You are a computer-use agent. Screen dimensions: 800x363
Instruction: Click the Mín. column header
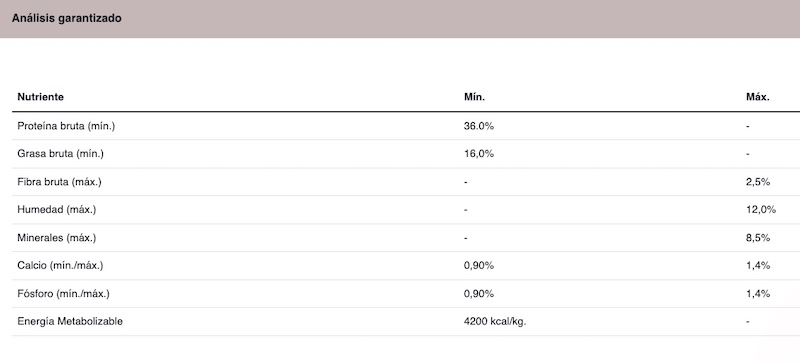(x=474, y=97)
